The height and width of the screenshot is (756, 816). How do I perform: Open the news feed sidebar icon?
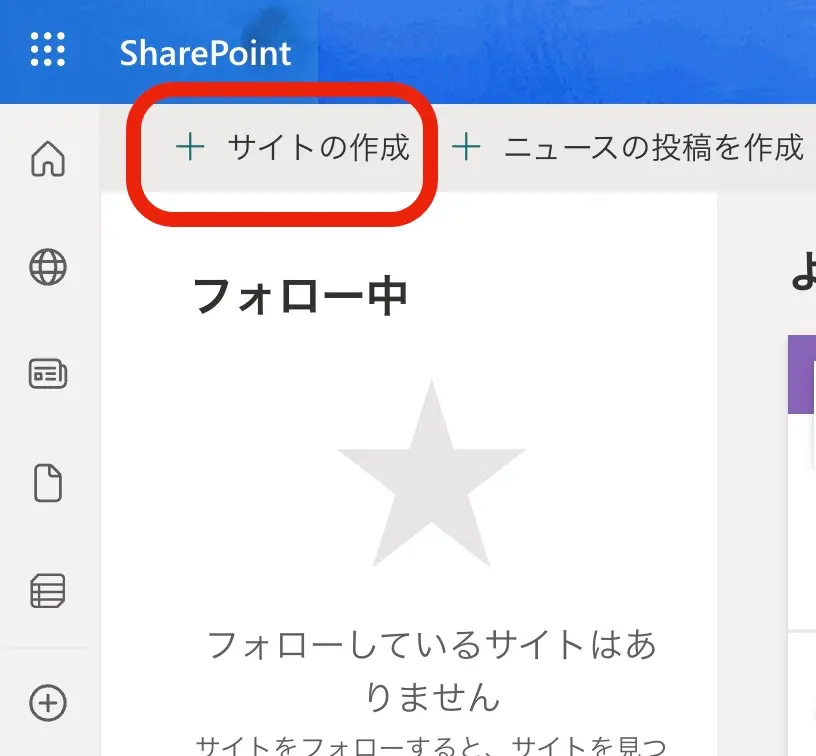[48, 375]
